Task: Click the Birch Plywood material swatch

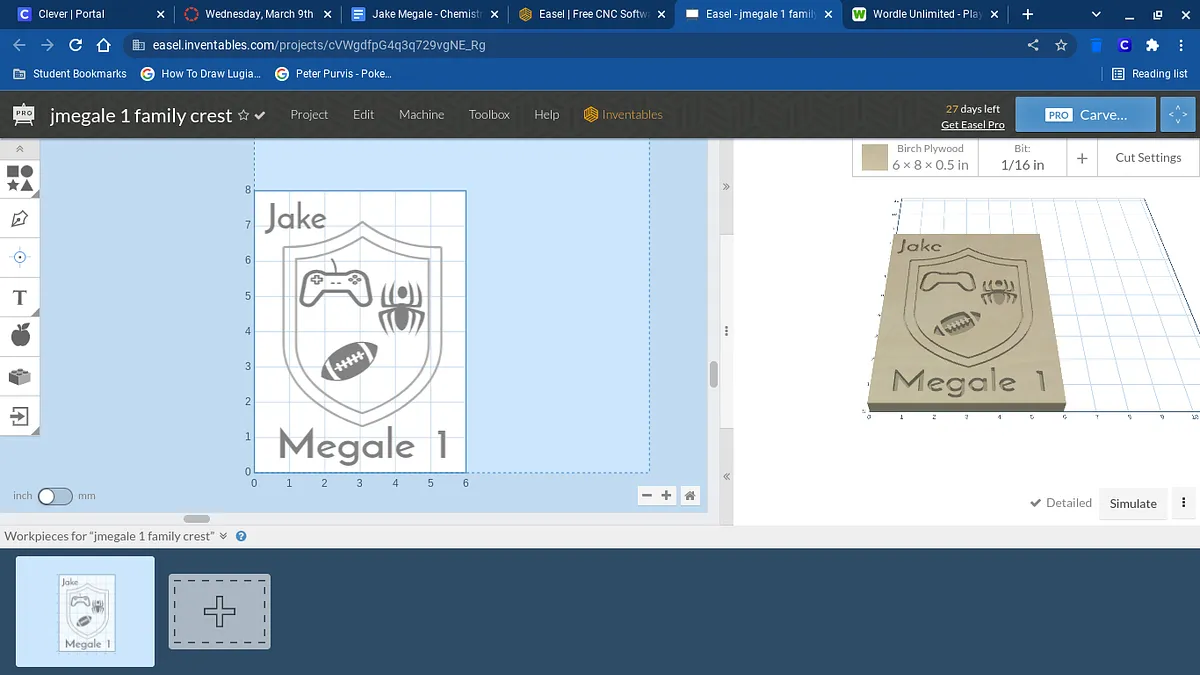Action: click(875, 157)
